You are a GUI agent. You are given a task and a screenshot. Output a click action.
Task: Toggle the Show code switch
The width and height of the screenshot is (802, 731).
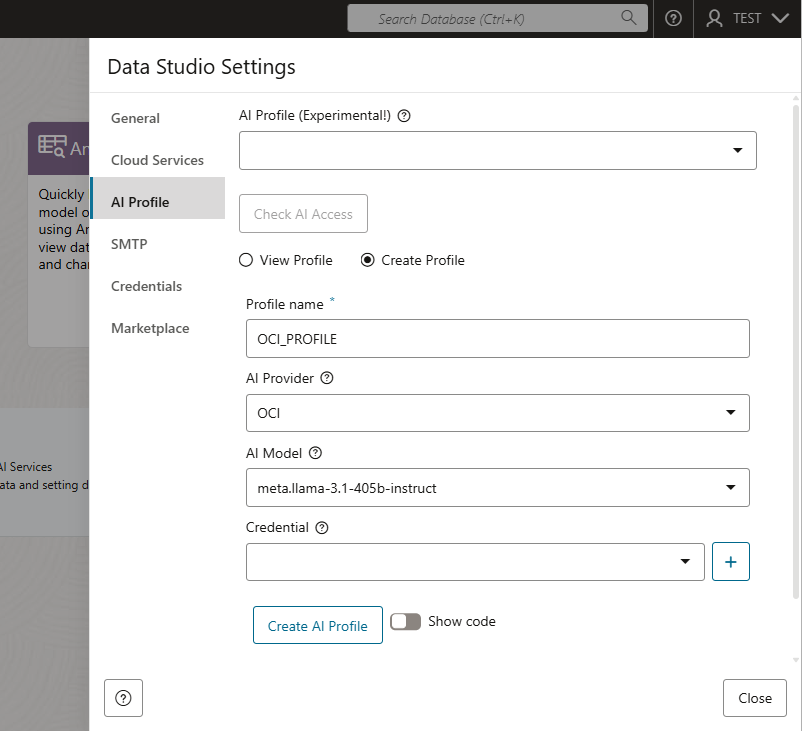[405, 622]
